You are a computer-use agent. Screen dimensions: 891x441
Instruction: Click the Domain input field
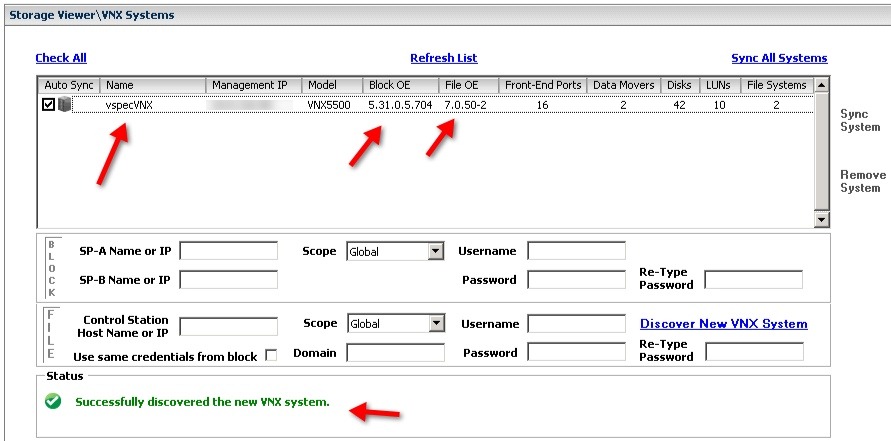[x=395, y=353]
